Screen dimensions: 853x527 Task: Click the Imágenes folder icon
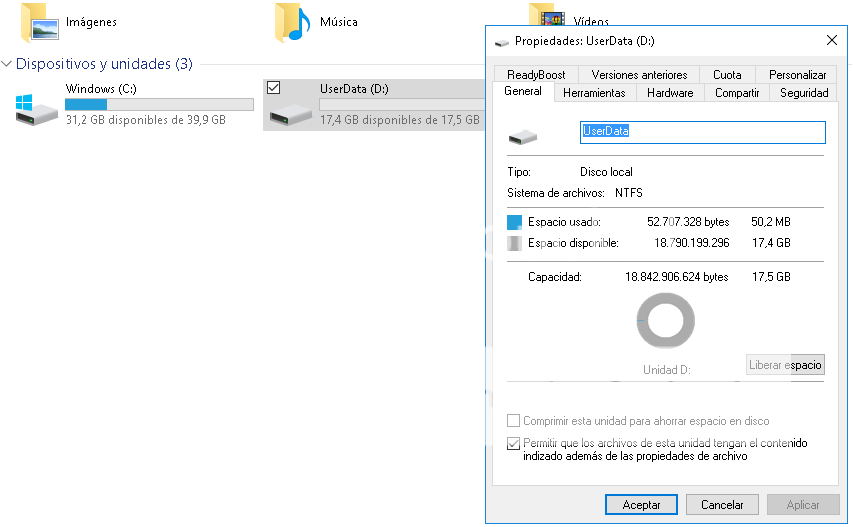(39, 21)
